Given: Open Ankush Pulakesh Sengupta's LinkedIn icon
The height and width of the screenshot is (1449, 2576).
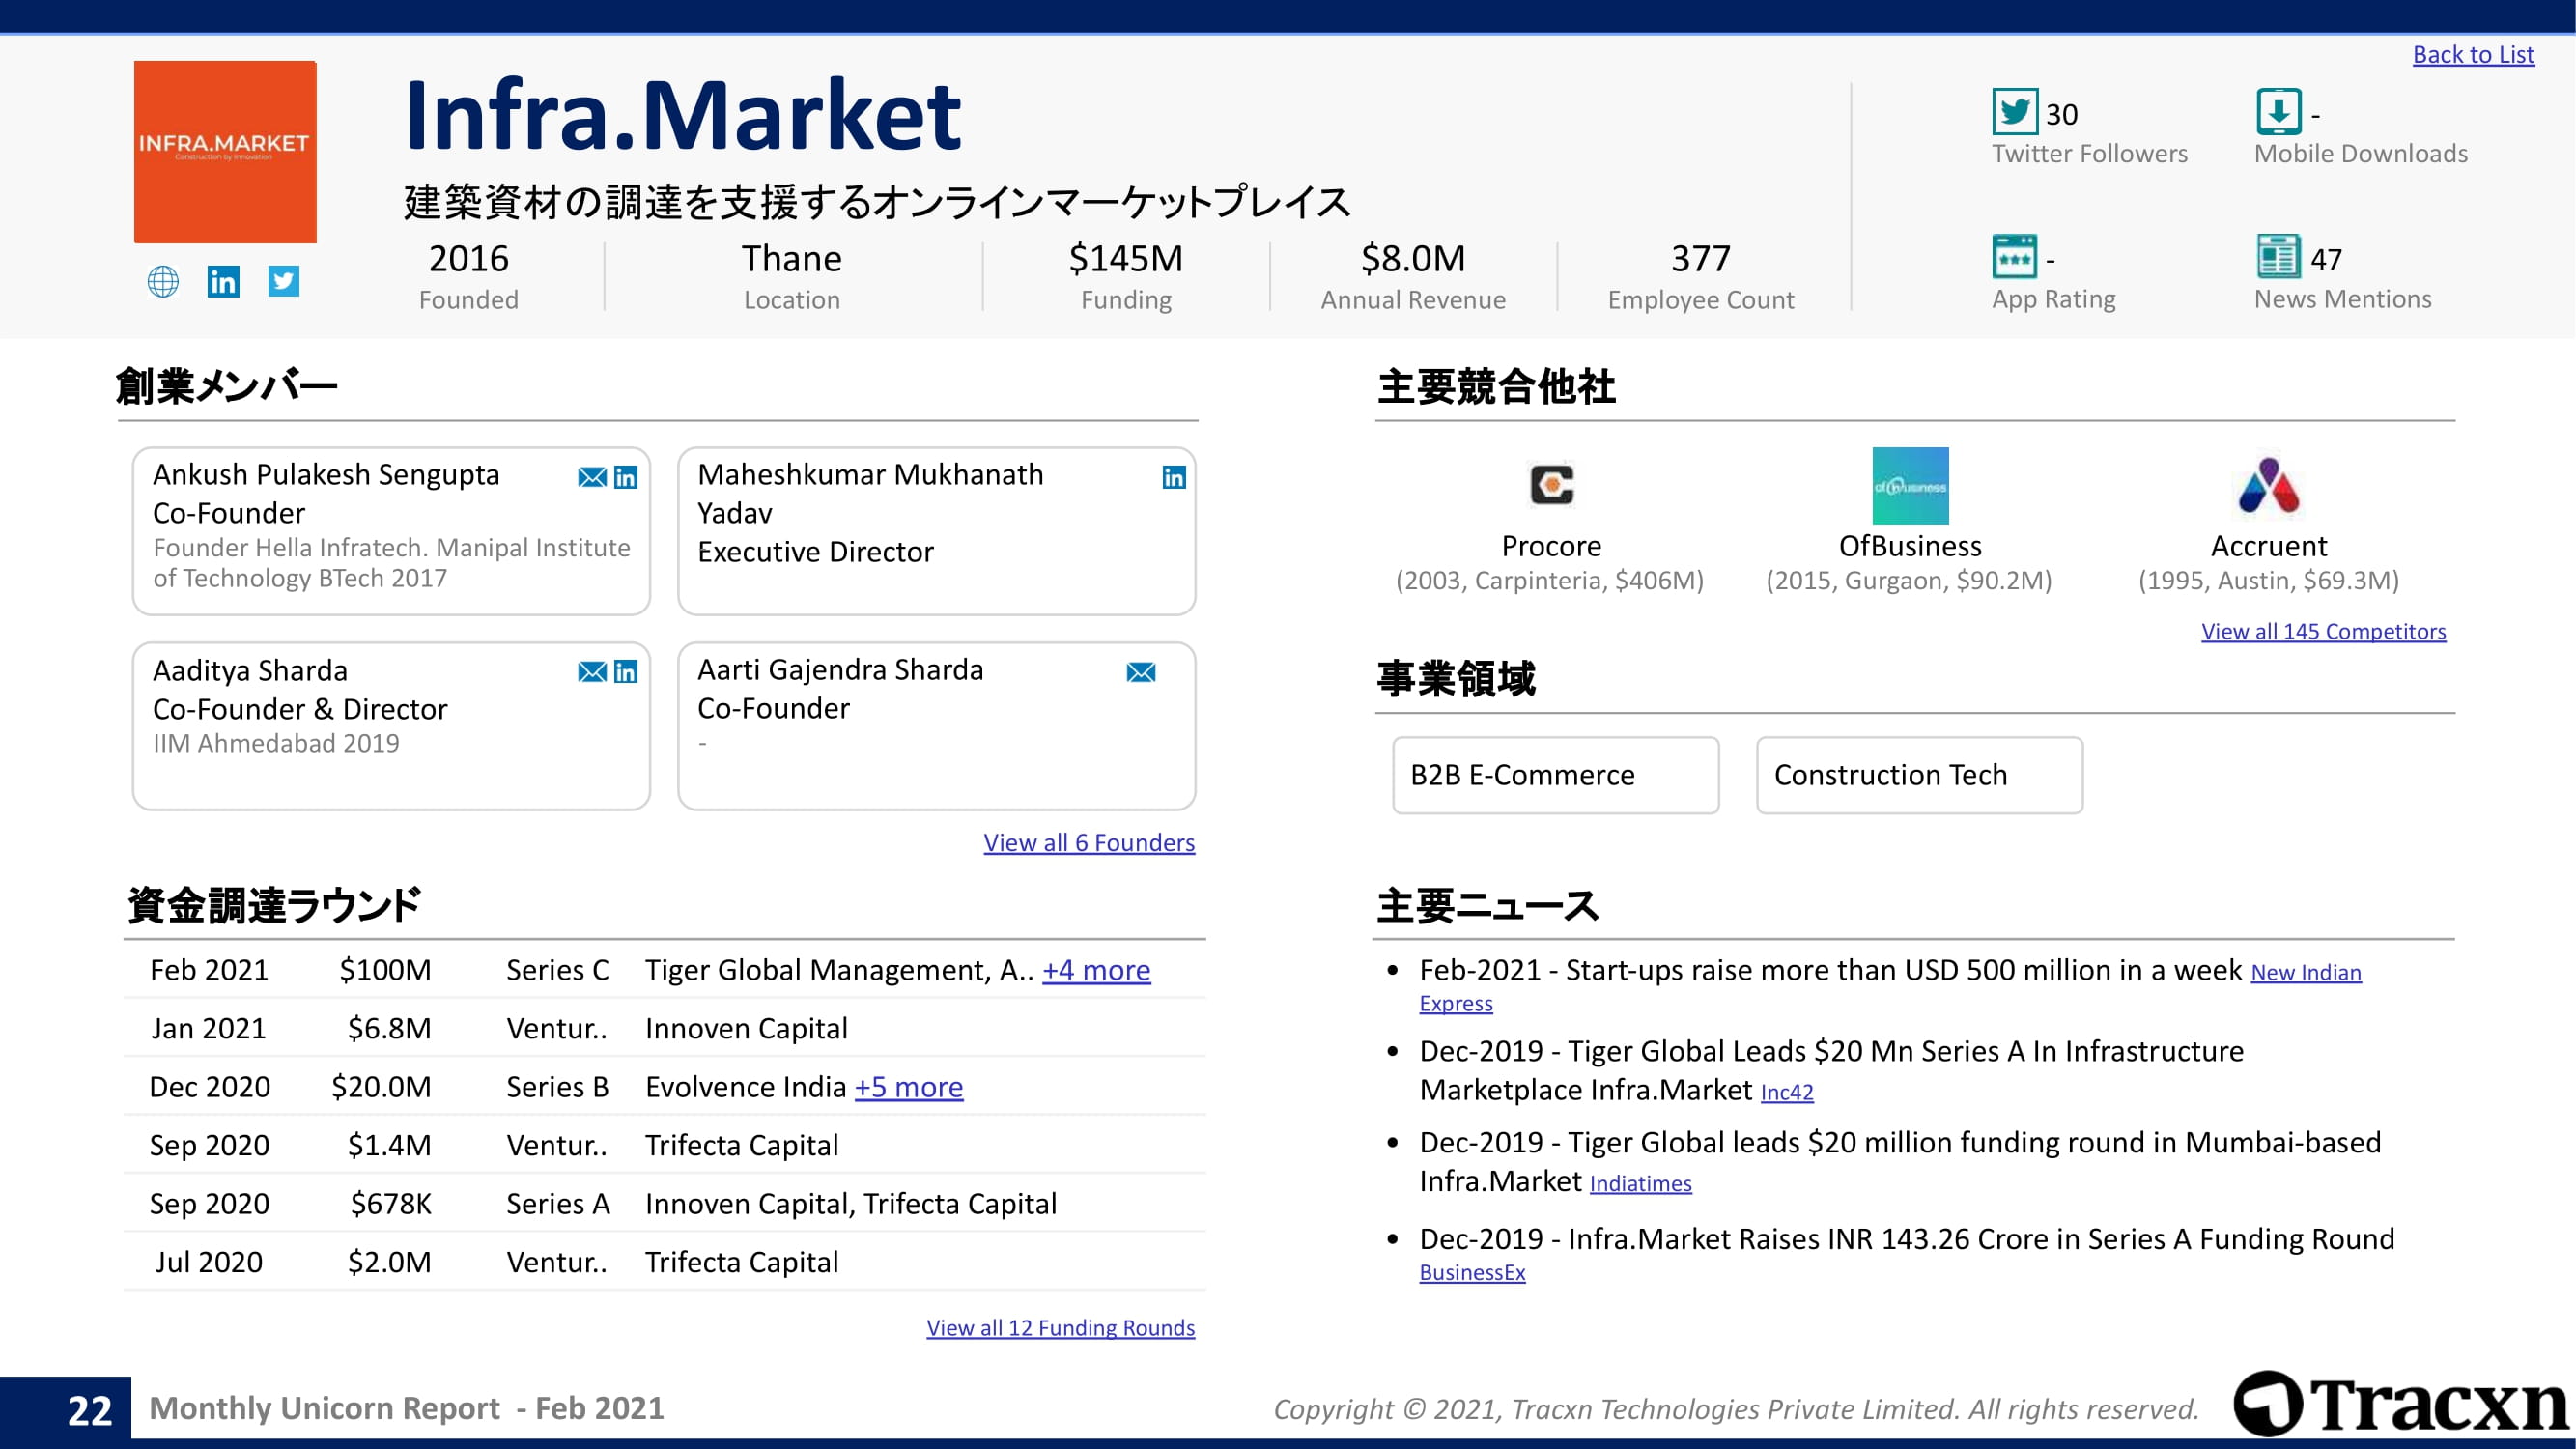Looking at the screenshot, I should pyautogui.click(x=626, y=477).
